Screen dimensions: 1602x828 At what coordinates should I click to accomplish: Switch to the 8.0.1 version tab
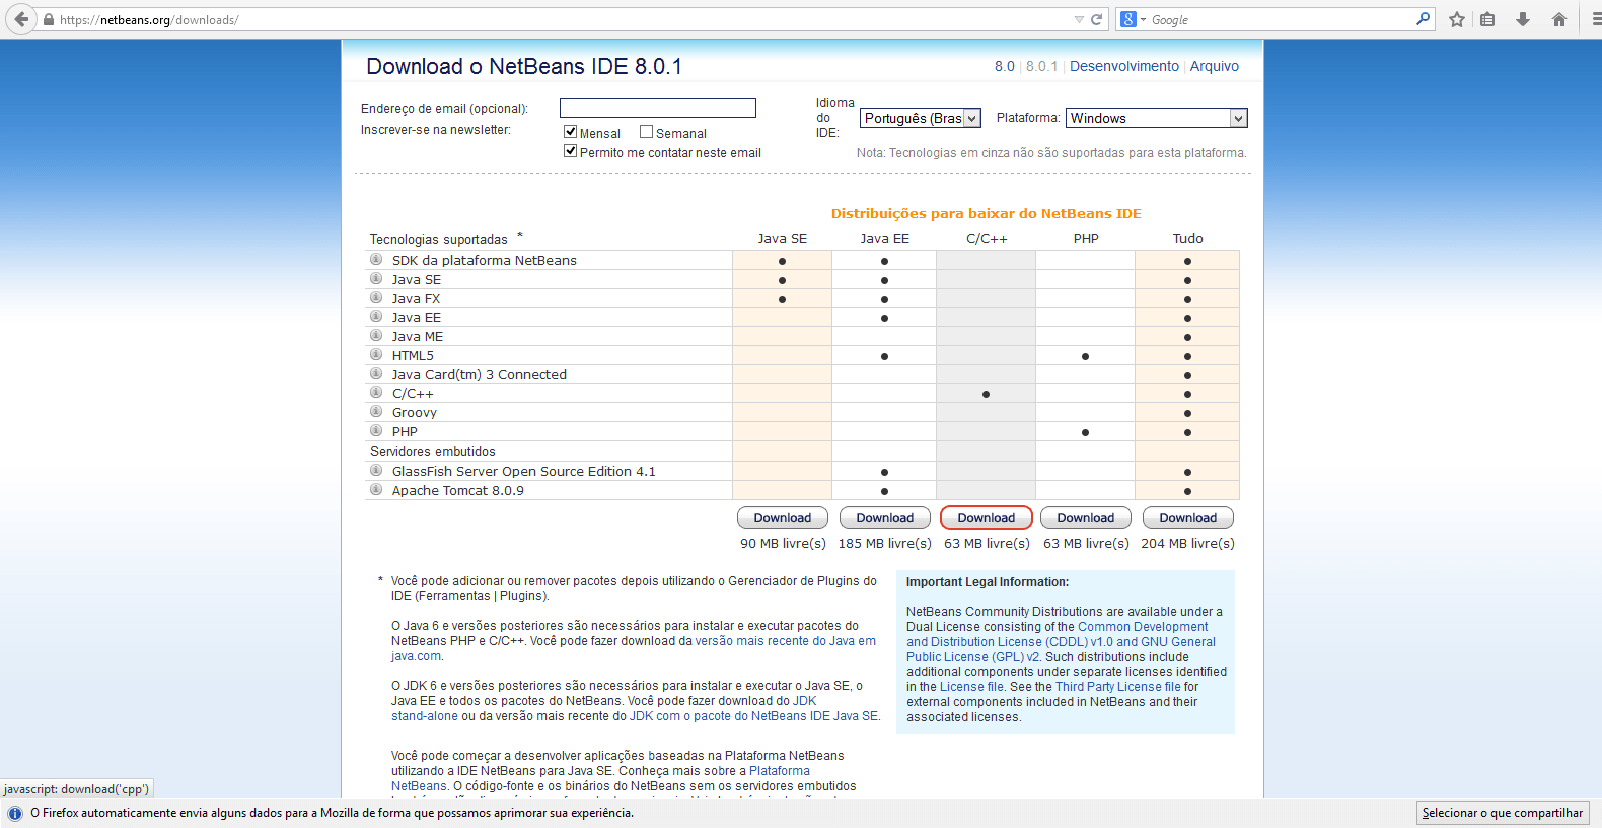1042,66
